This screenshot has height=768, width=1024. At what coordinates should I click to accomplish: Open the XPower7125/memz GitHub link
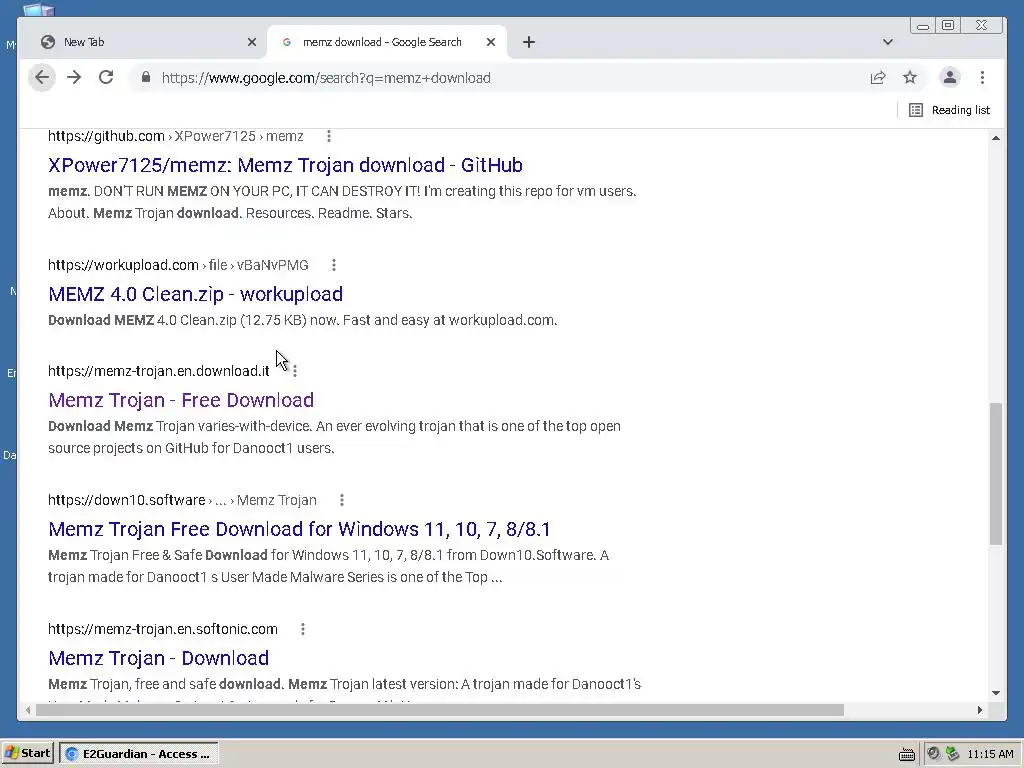285,165
